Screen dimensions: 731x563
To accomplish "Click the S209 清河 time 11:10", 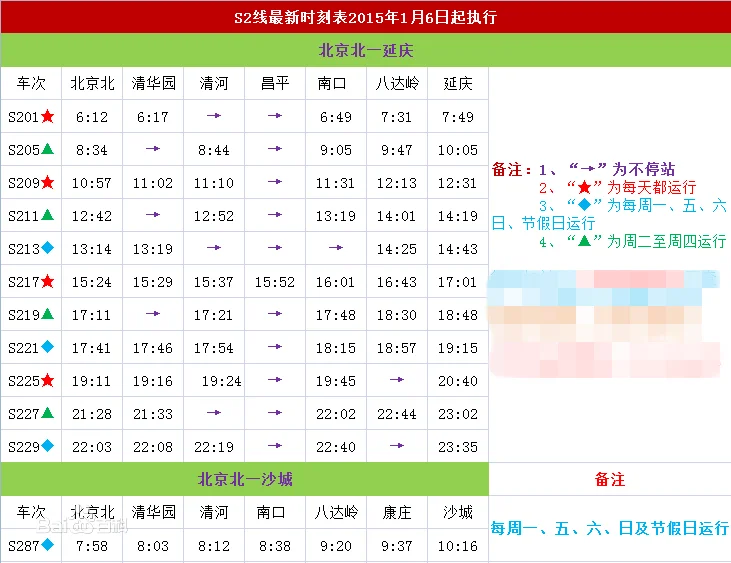I will click(x=214, y=183).
